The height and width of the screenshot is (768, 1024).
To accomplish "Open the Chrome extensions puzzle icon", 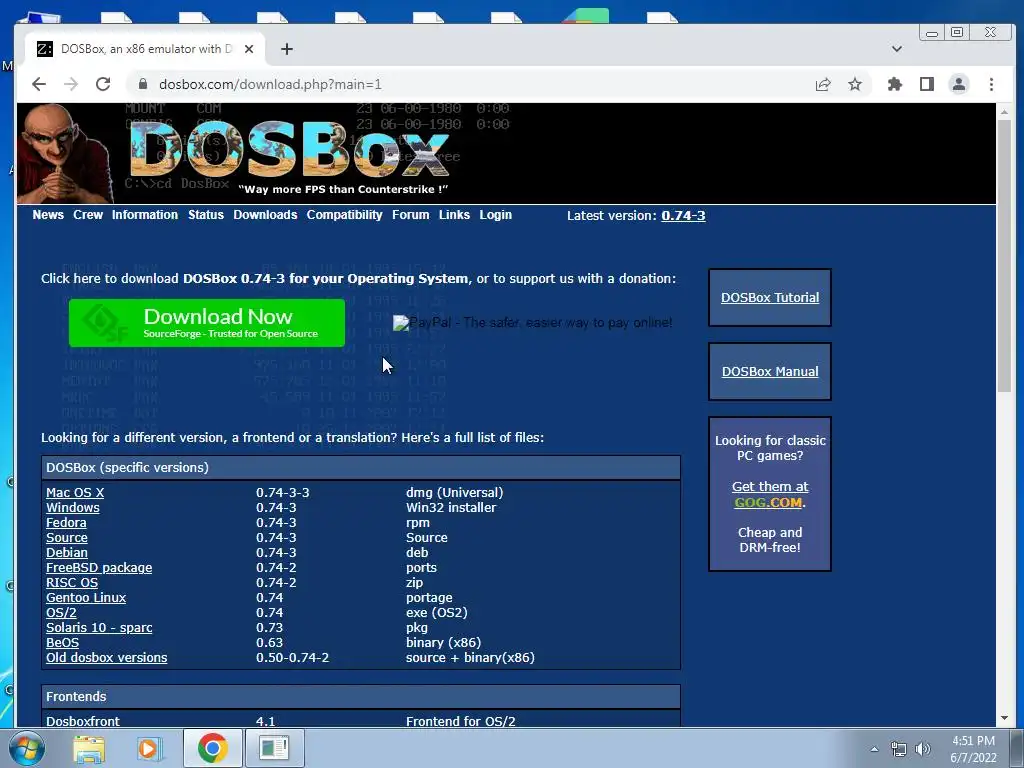I will (x=895, y=84).
